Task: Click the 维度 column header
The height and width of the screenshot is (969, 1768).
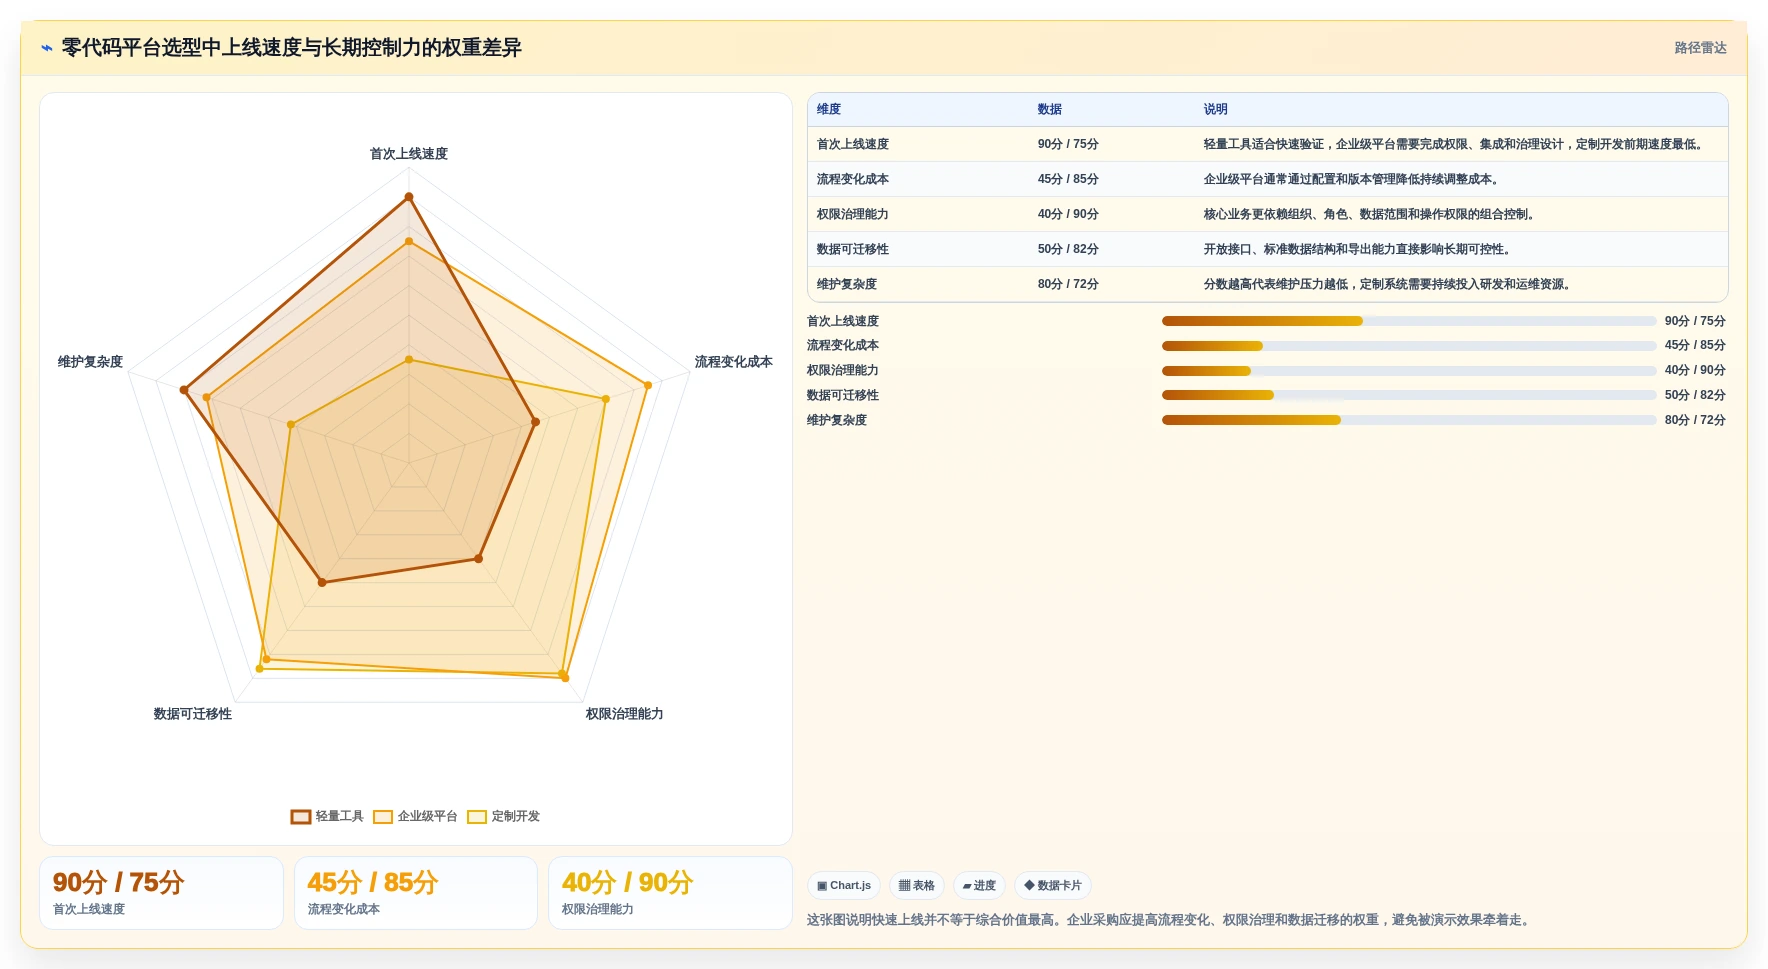Action: tap(829, 109)
